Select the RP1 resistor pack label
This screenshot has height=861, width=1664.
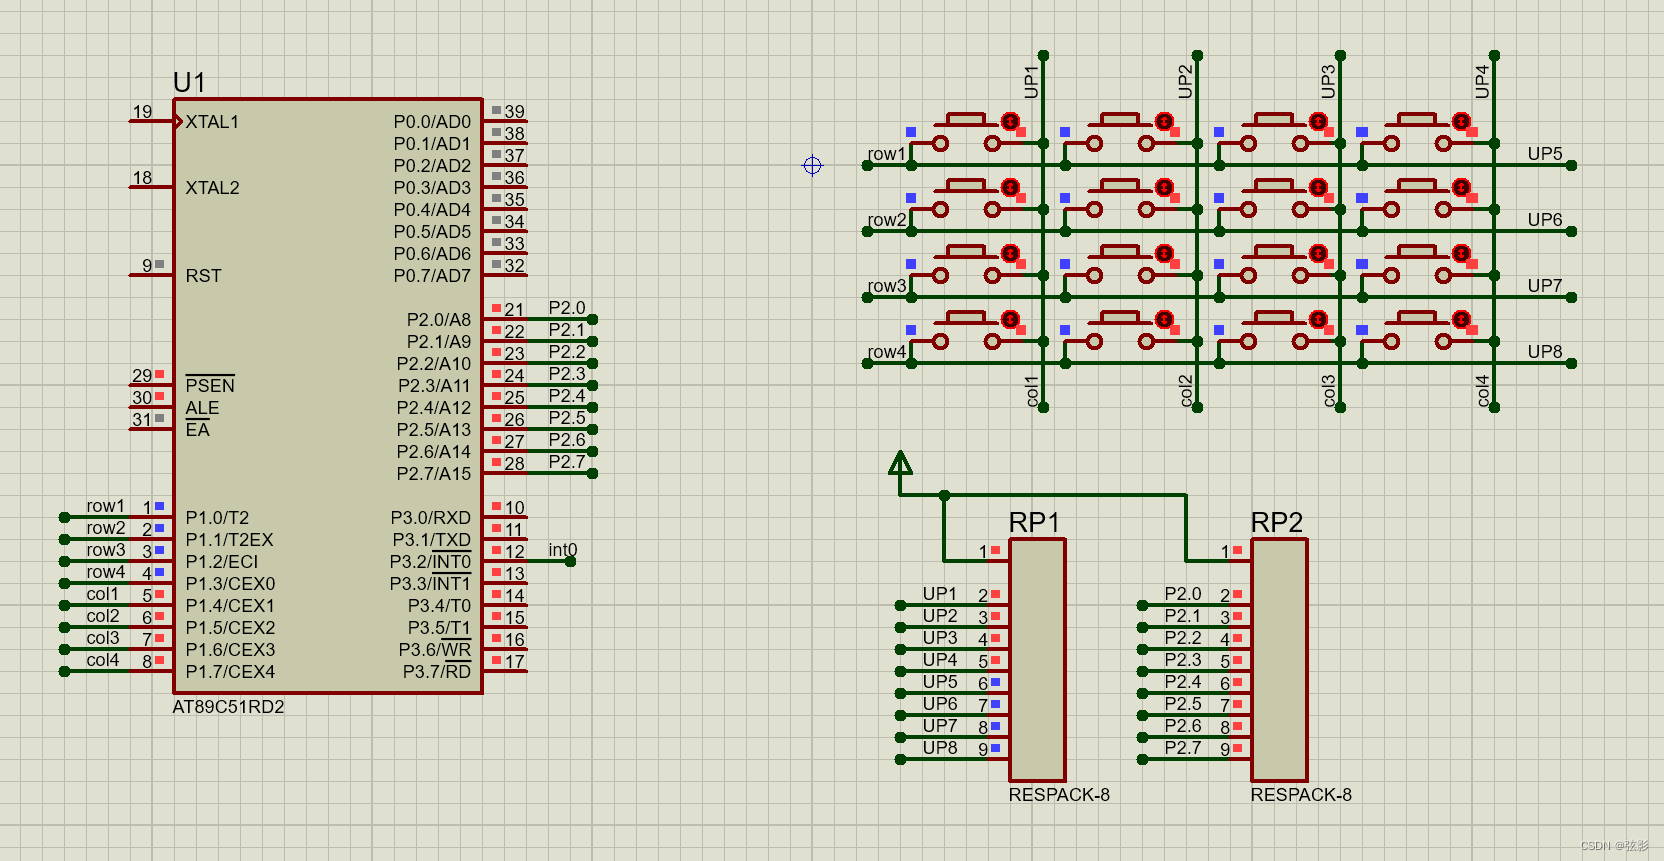[x=1034, y=522]
